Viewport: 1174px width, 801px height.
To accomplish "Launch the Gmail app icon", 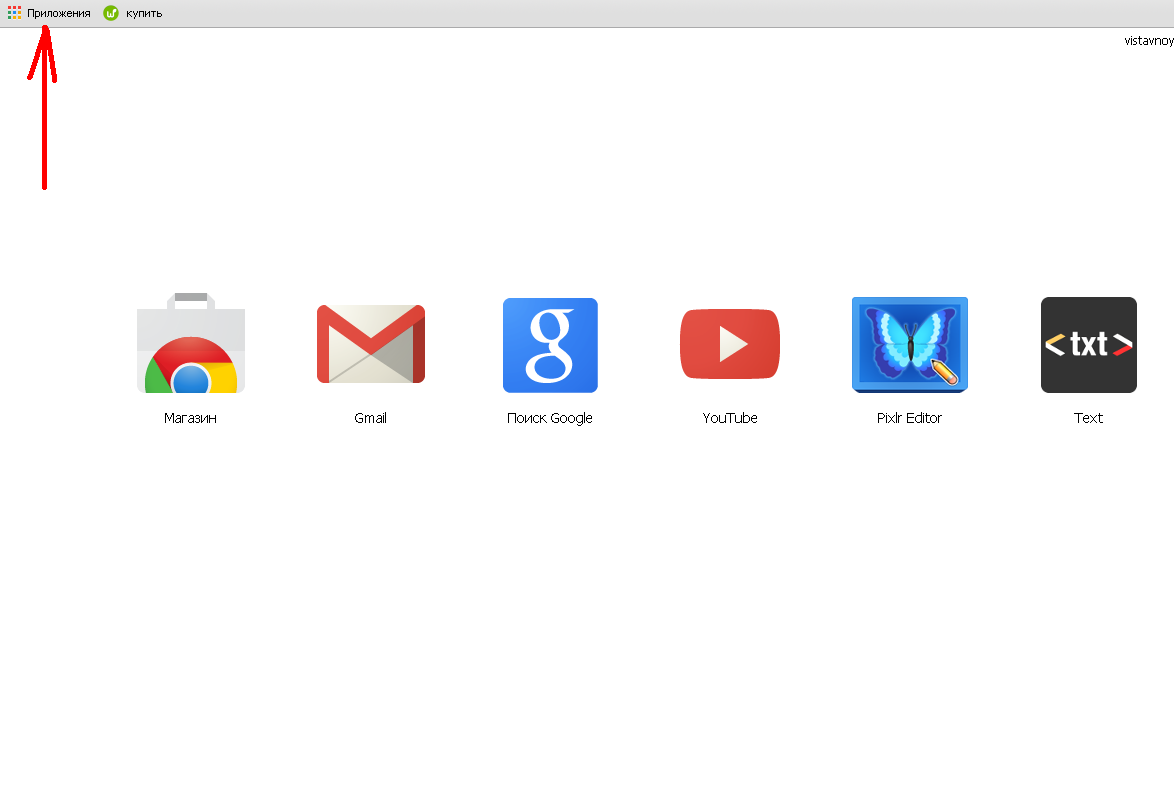I will (x=371, y=344).
